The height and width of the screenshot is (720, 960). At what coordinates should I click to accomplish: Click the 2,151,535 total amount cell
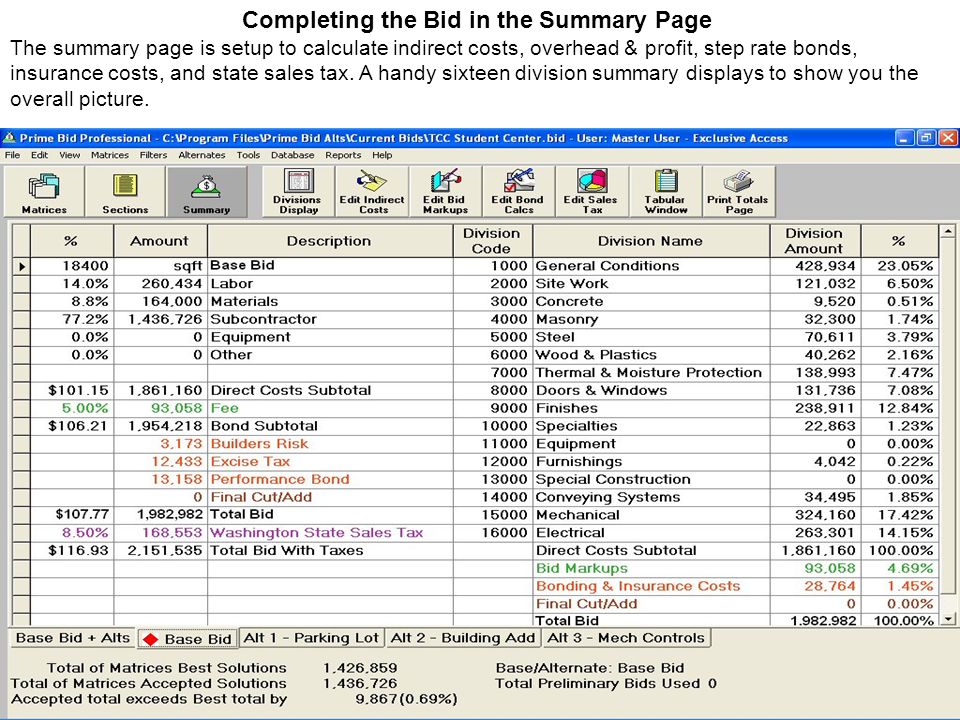click(161, 550)
